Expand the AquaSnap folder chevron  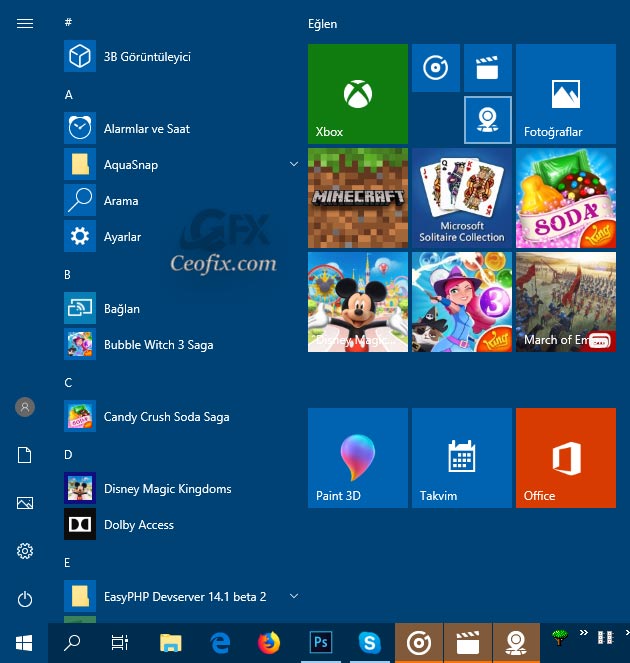point(294,164)
